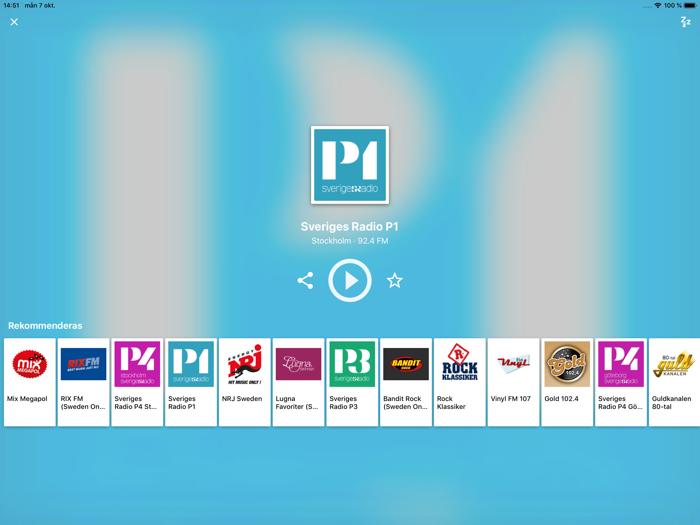
Task: Select the 'Vinyl FM 107' label
Action: [511, 399]
